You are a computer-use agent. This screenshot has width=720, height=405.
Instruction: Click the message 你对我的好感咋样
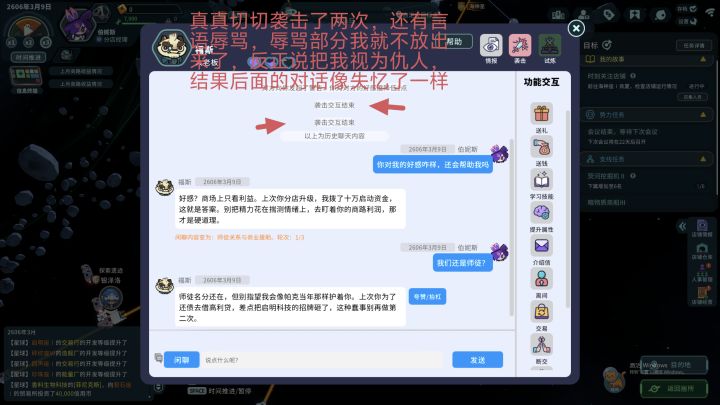tap(433, 164)
